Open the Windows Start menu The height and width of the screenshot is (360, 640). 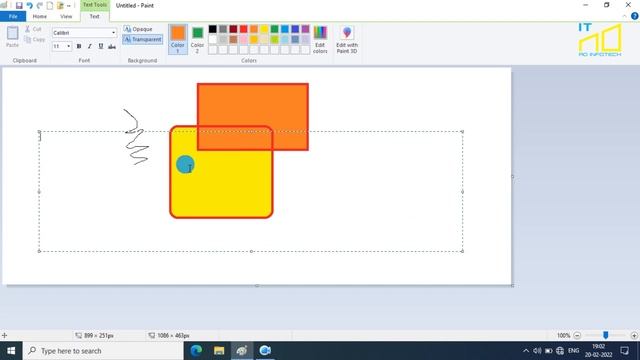pos(11,351)
